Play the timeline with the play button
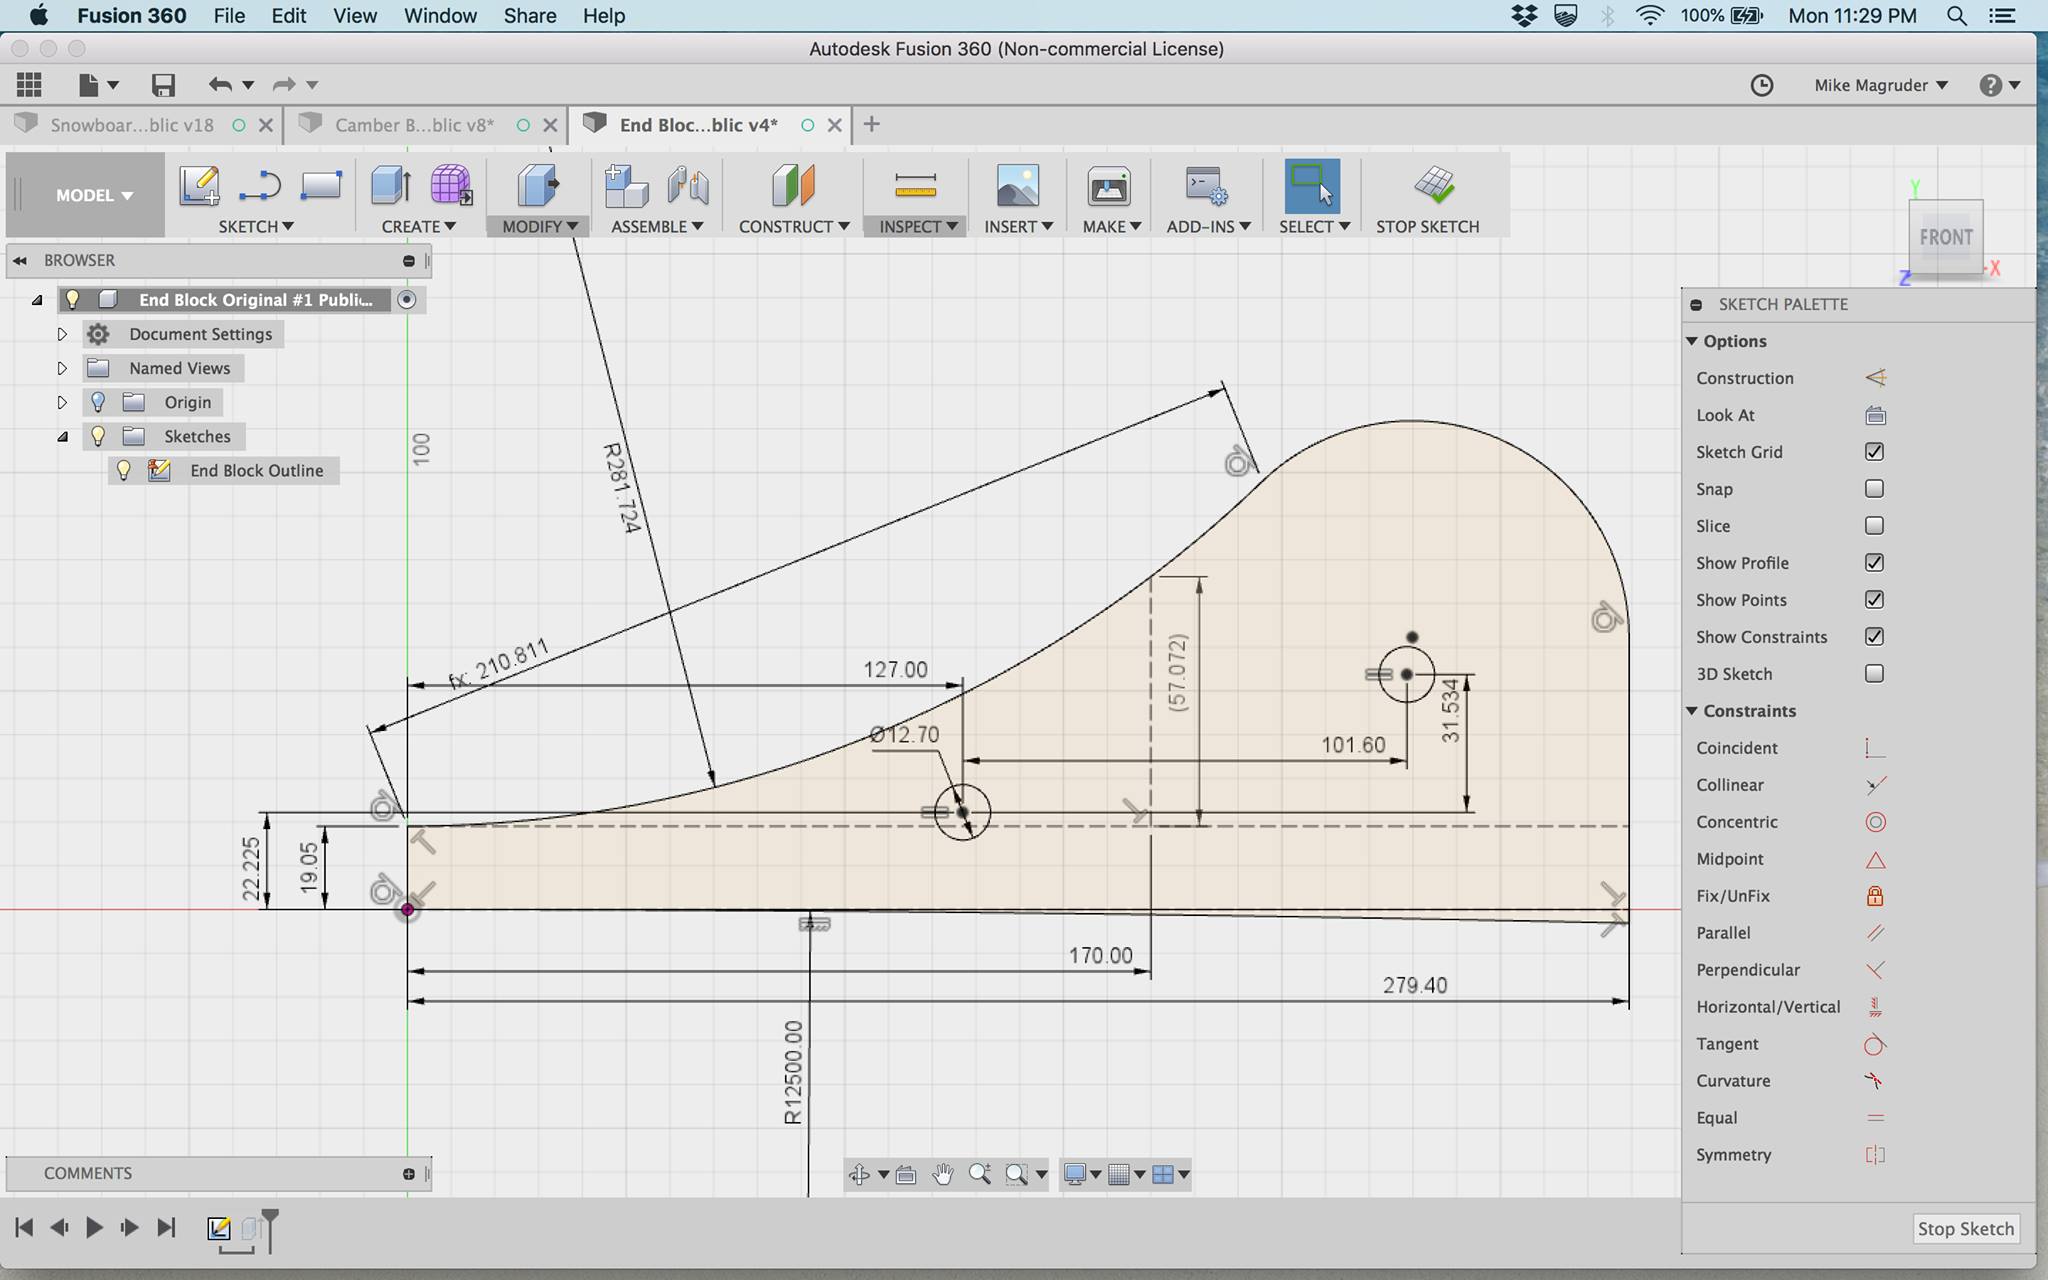This screenshot has width=2048, height=1280. pyautogui.click(x=94, y=1227)
